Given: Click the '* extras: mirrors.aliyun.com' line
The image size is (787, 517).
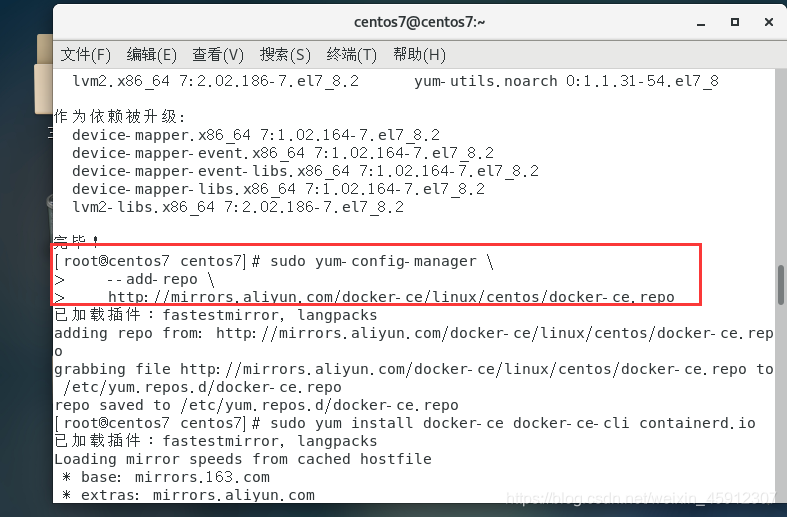Looking at the screenshot, I should [188, 495].
